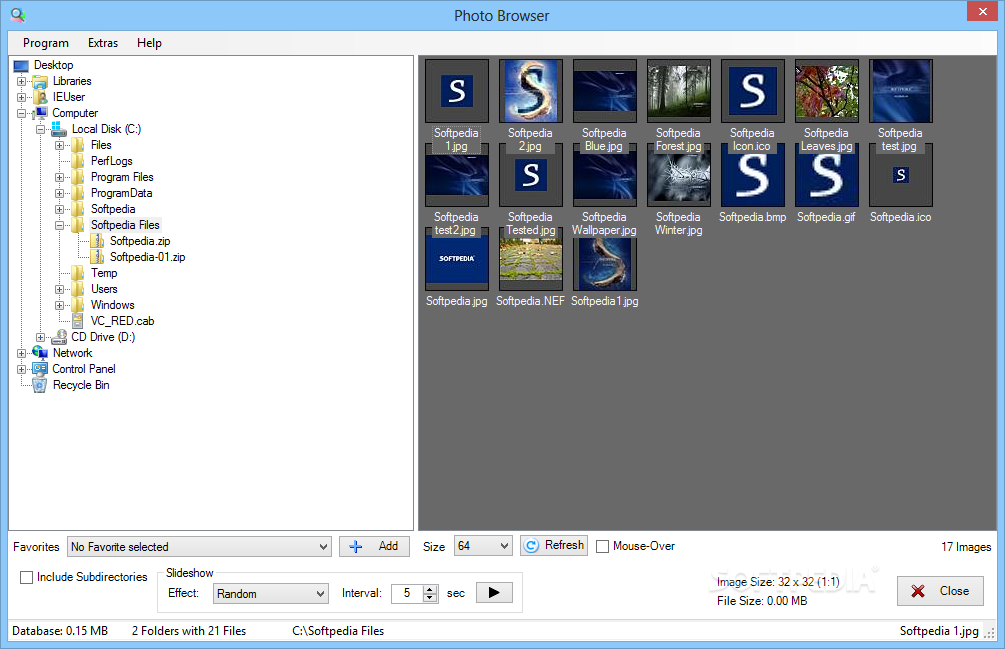
Task: Select the Softpedia Blue.jpg thumbnail
Action: tap(604, 91)
